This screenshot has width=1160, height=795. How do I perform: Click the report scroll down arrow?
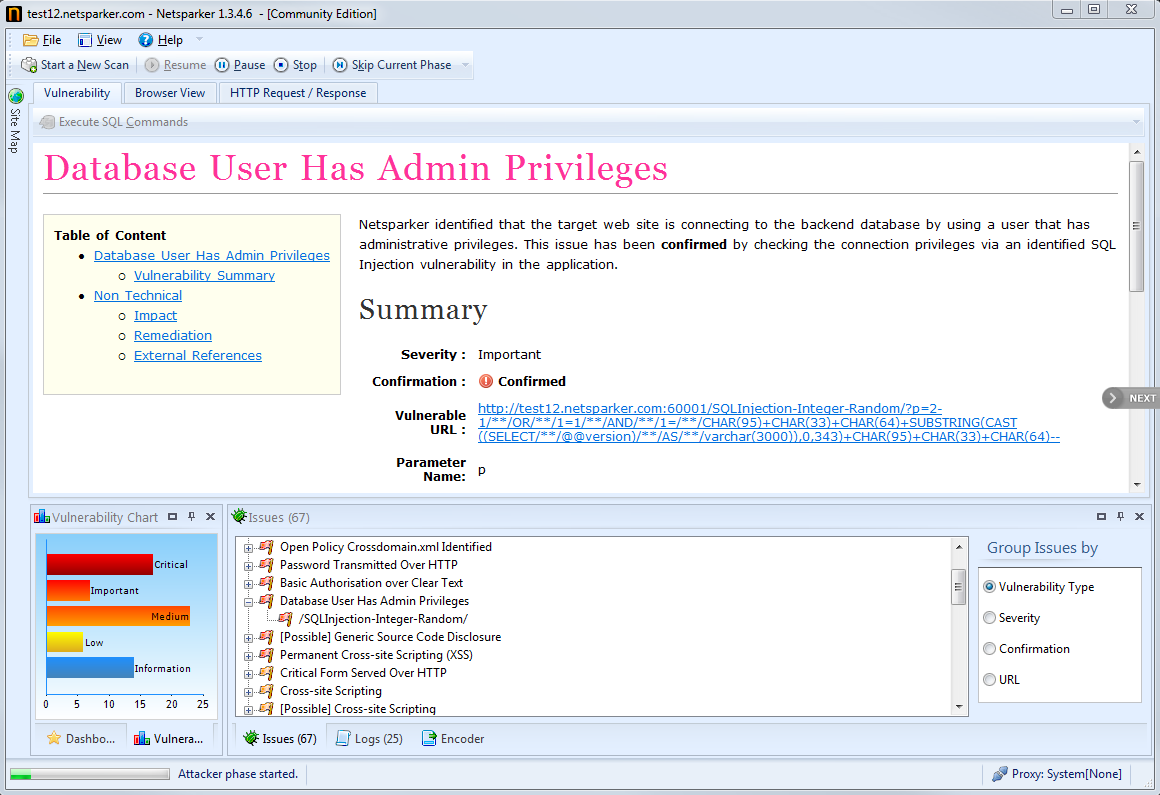(x=1136, y=485)
